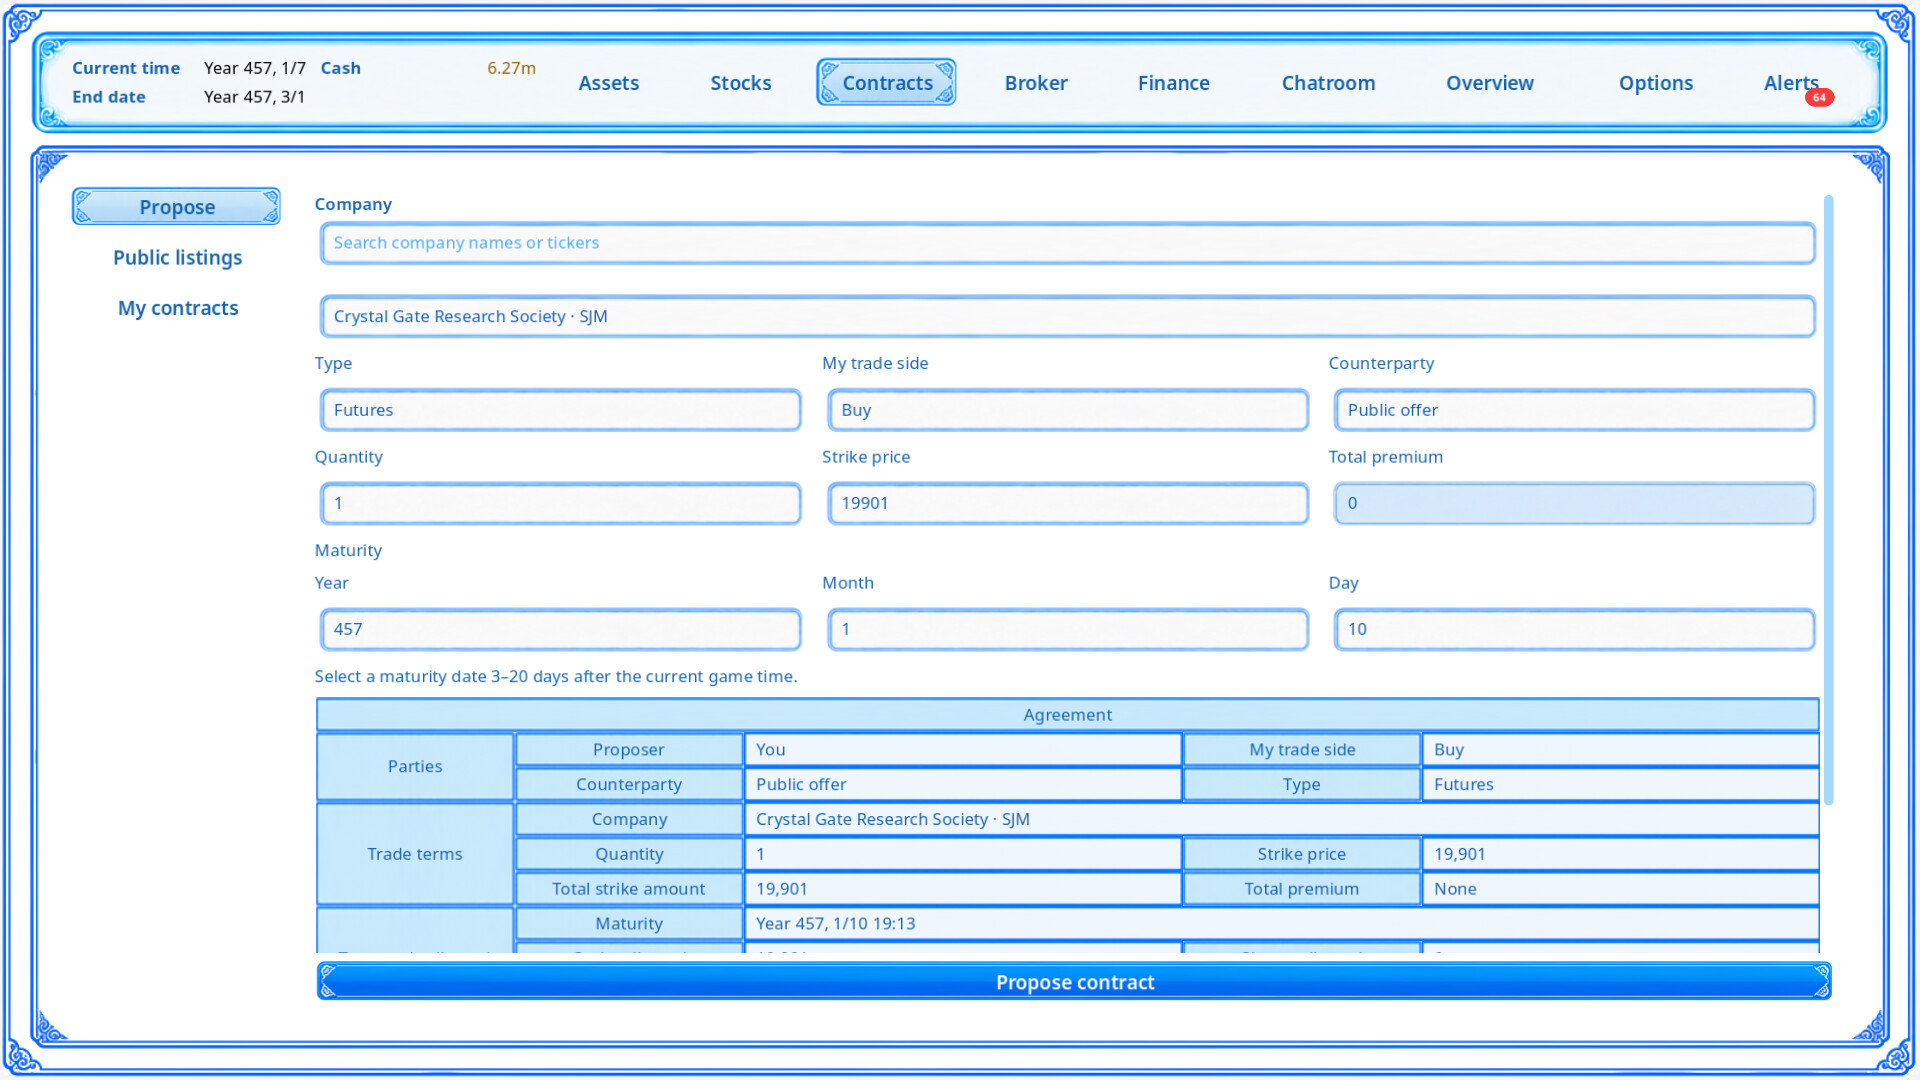The height and width of the screenshot is (1080, 1920).
Task: Click the company search field
Action: click(1067, 243)
